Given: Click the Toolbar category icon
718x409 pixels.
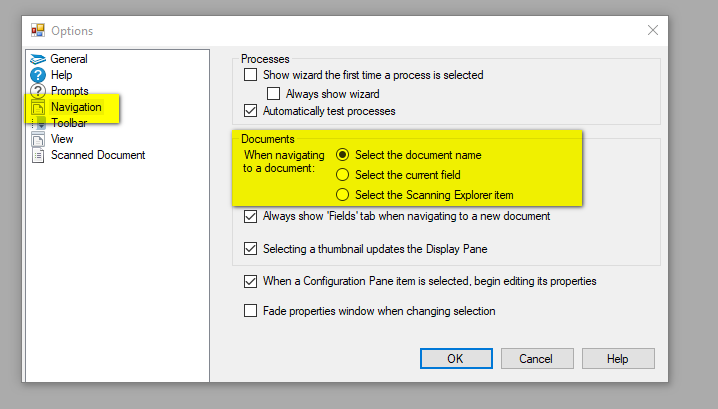Looking at the screenshot, I should (x=38, y=123).
